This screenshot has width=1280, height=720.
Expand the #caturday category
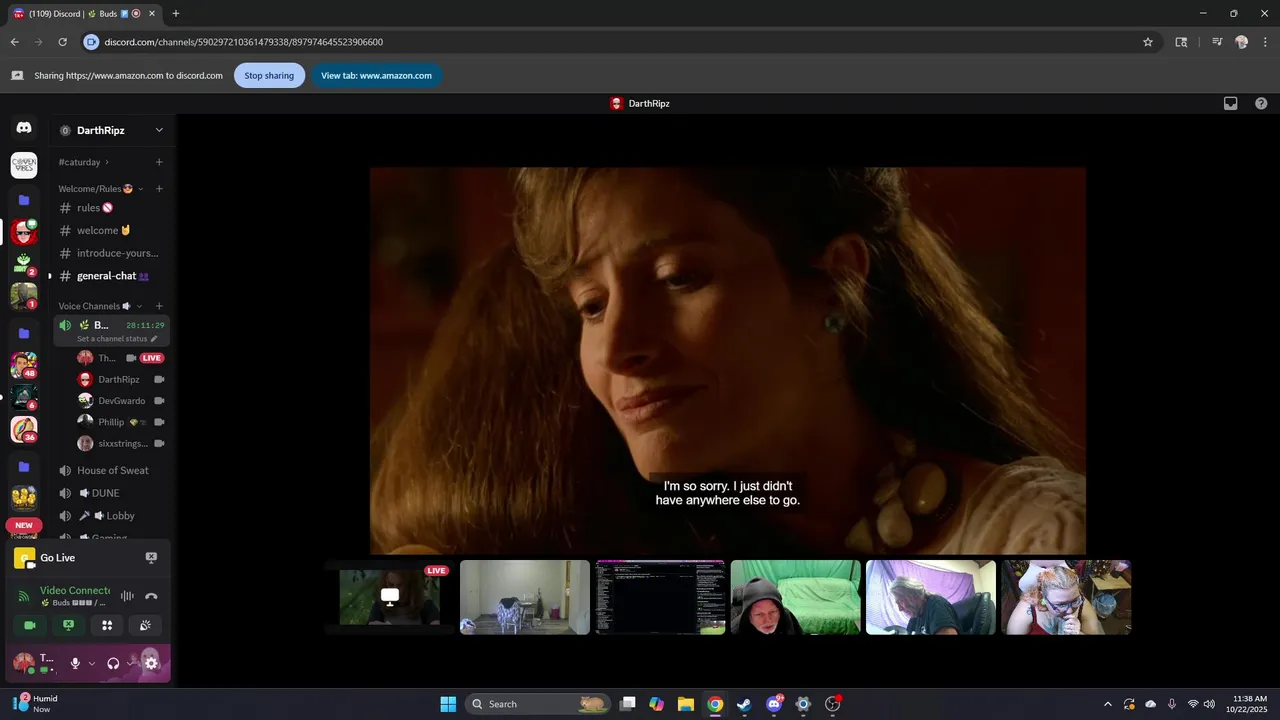107,162
